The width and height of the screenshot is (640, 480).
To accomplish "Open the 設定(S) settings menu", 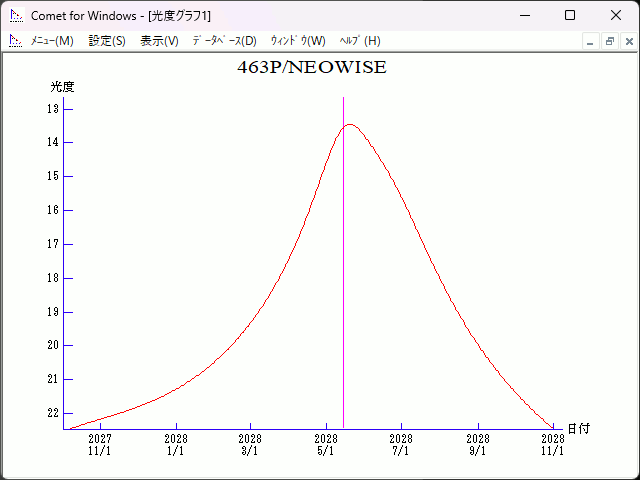I will (x=107, y=41).
